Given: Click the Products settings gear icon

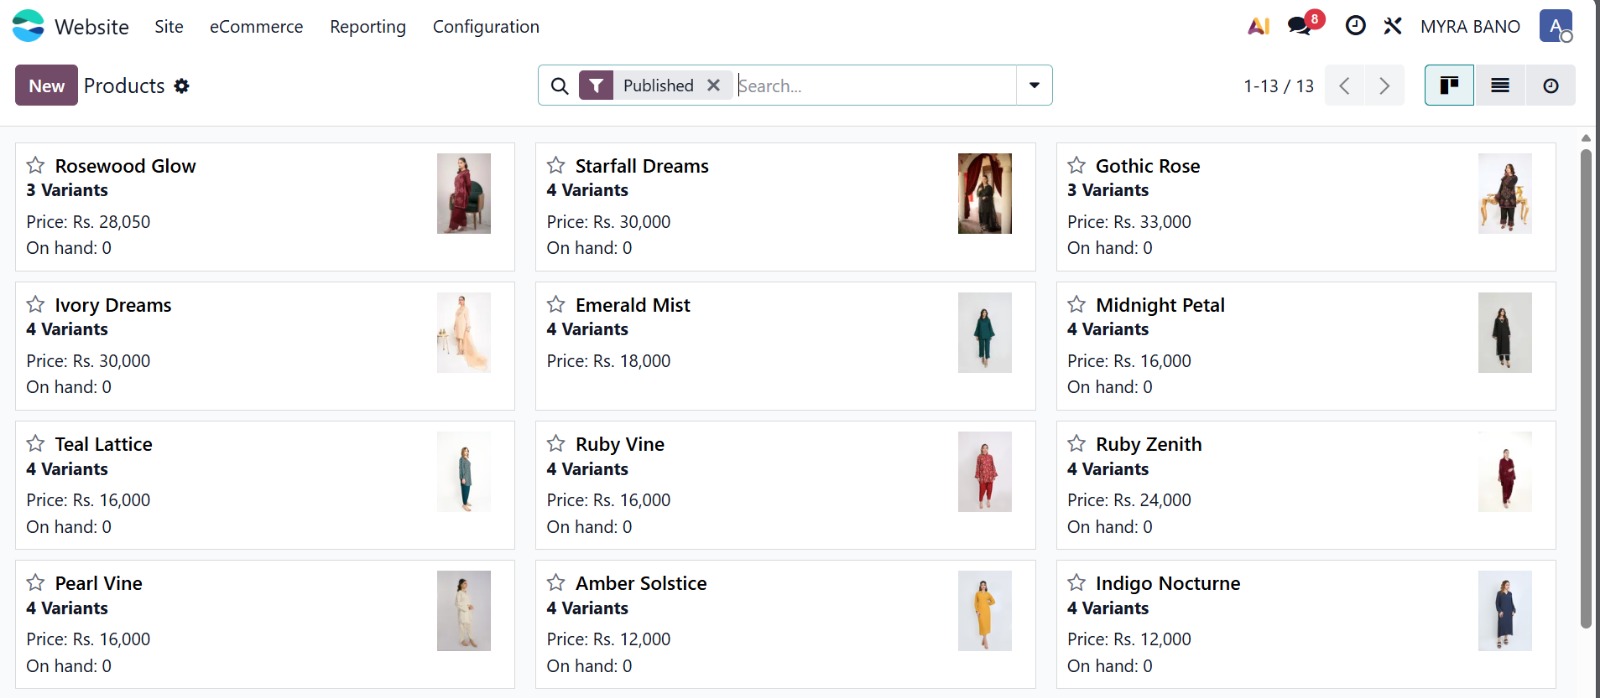Looking at the screenshot, I should 181,86.
